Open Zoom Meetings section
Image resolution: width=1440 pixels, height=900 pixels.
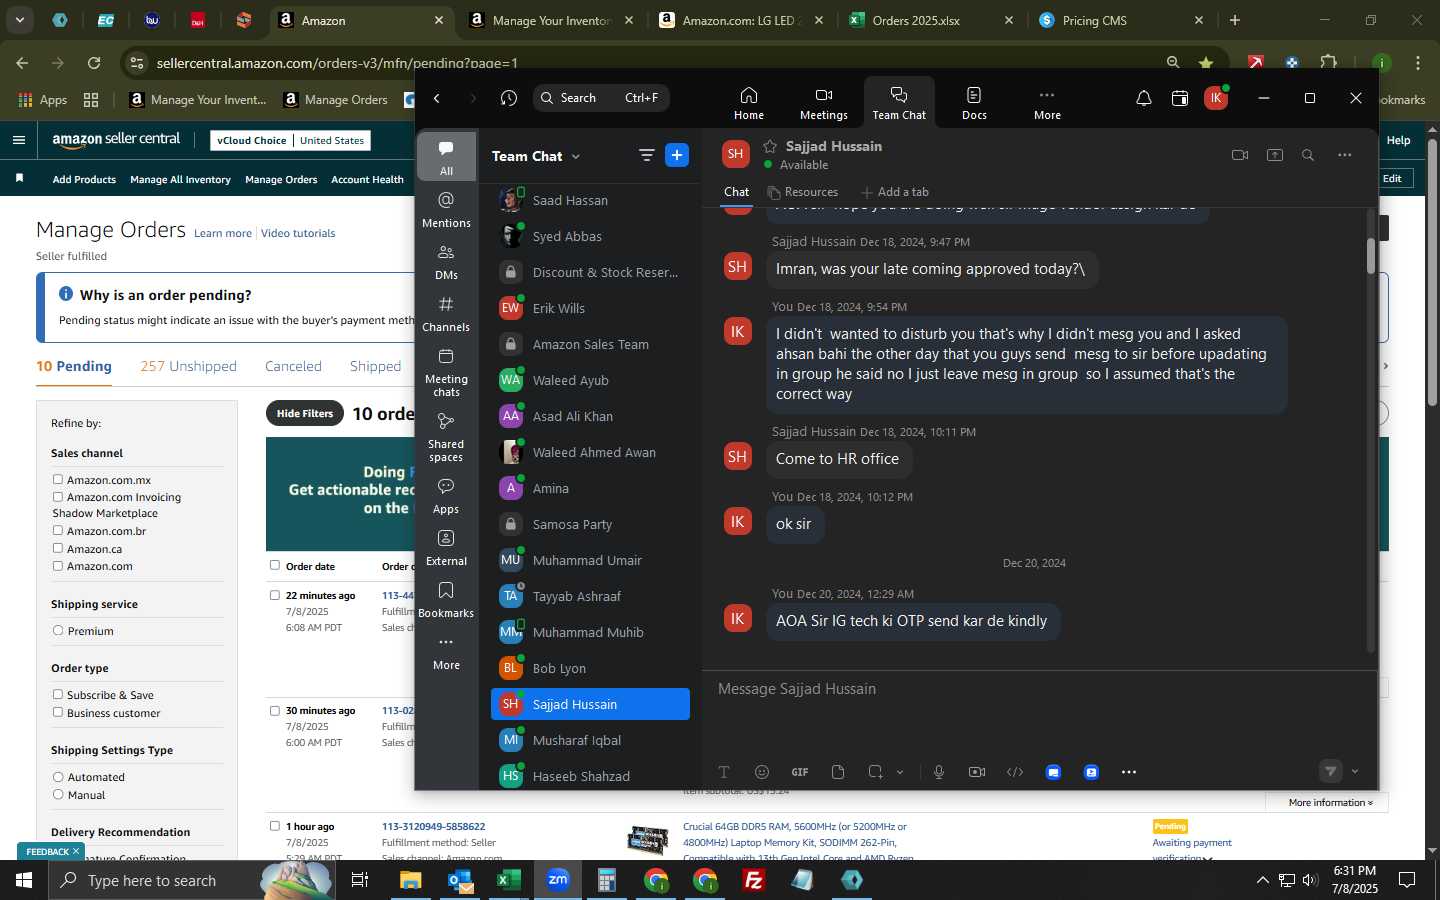pos(824,103)
